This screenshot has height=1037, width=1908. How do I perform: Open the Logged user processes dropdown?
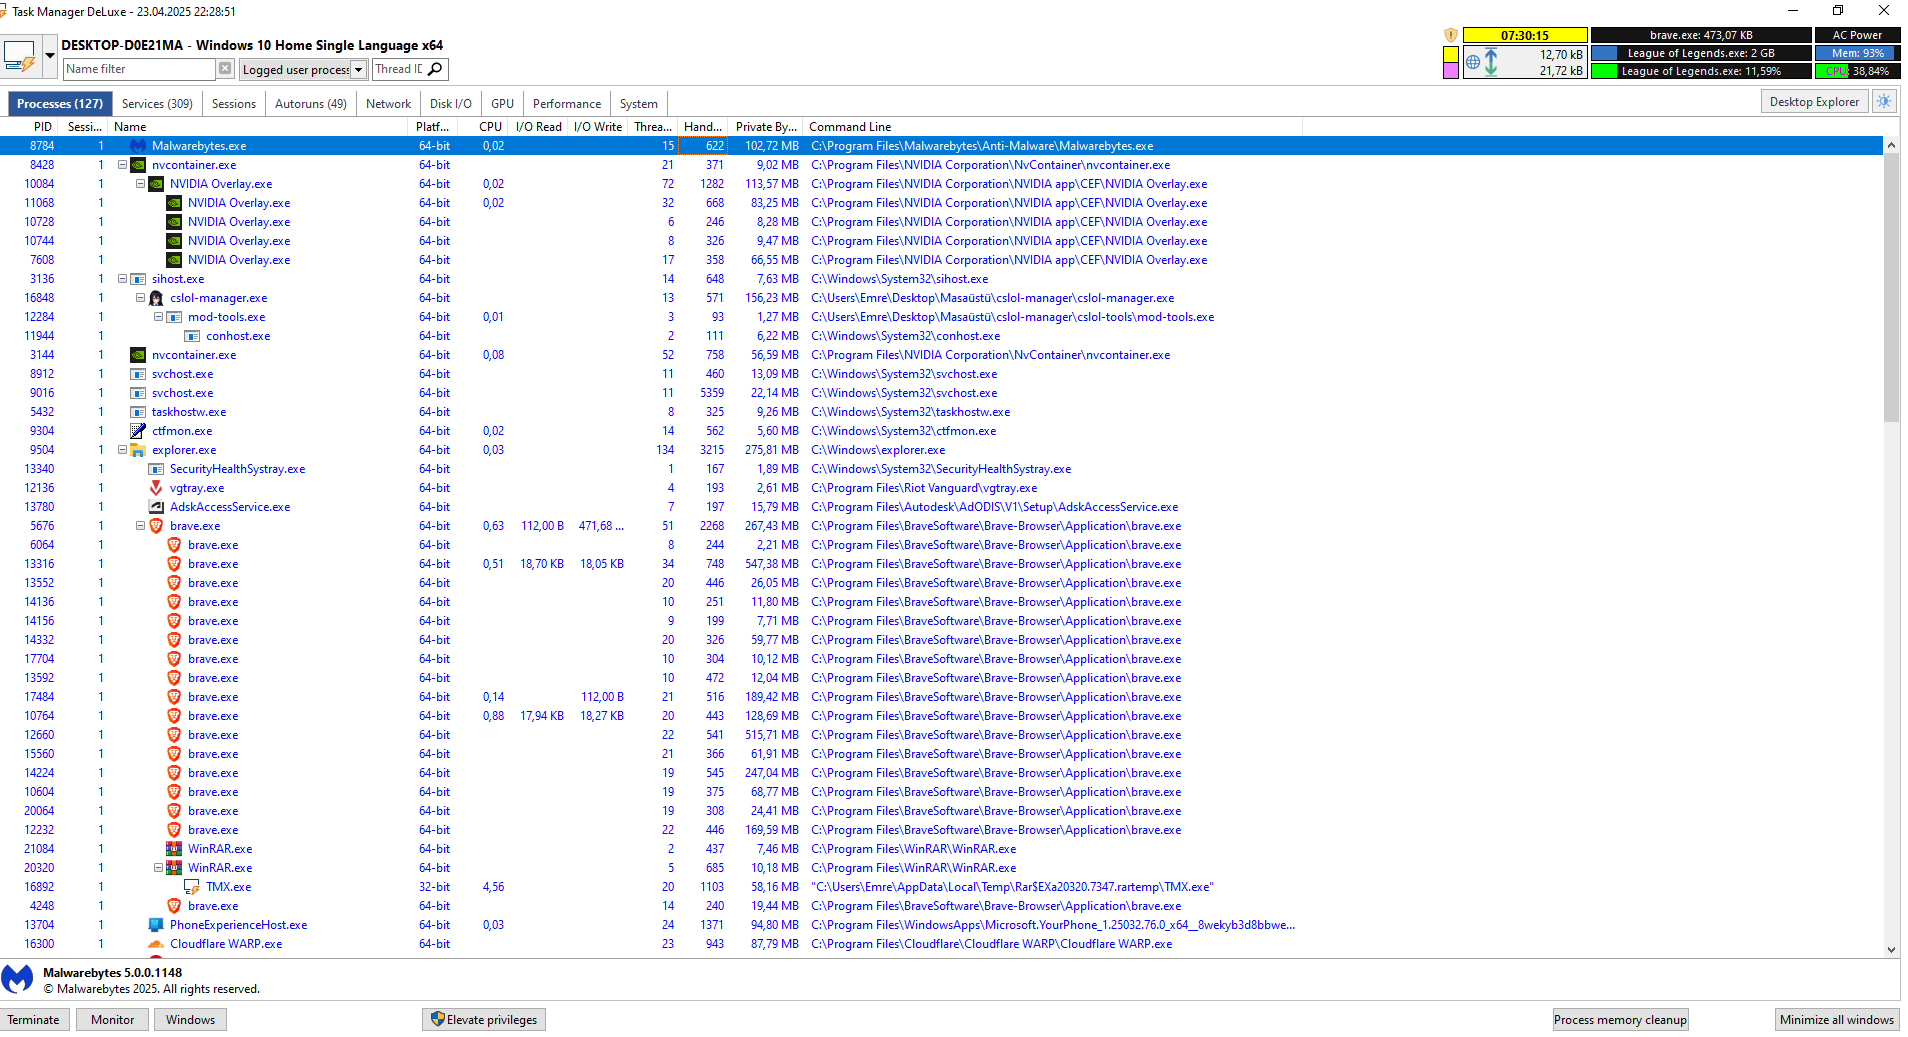(358, 69)
